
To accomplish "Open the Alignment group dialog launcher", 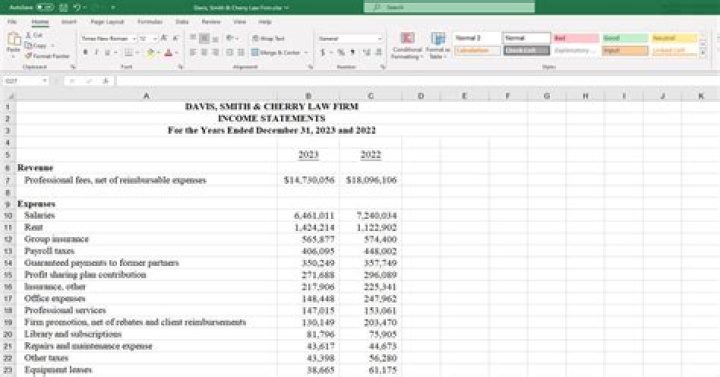I will coord(311,67).
